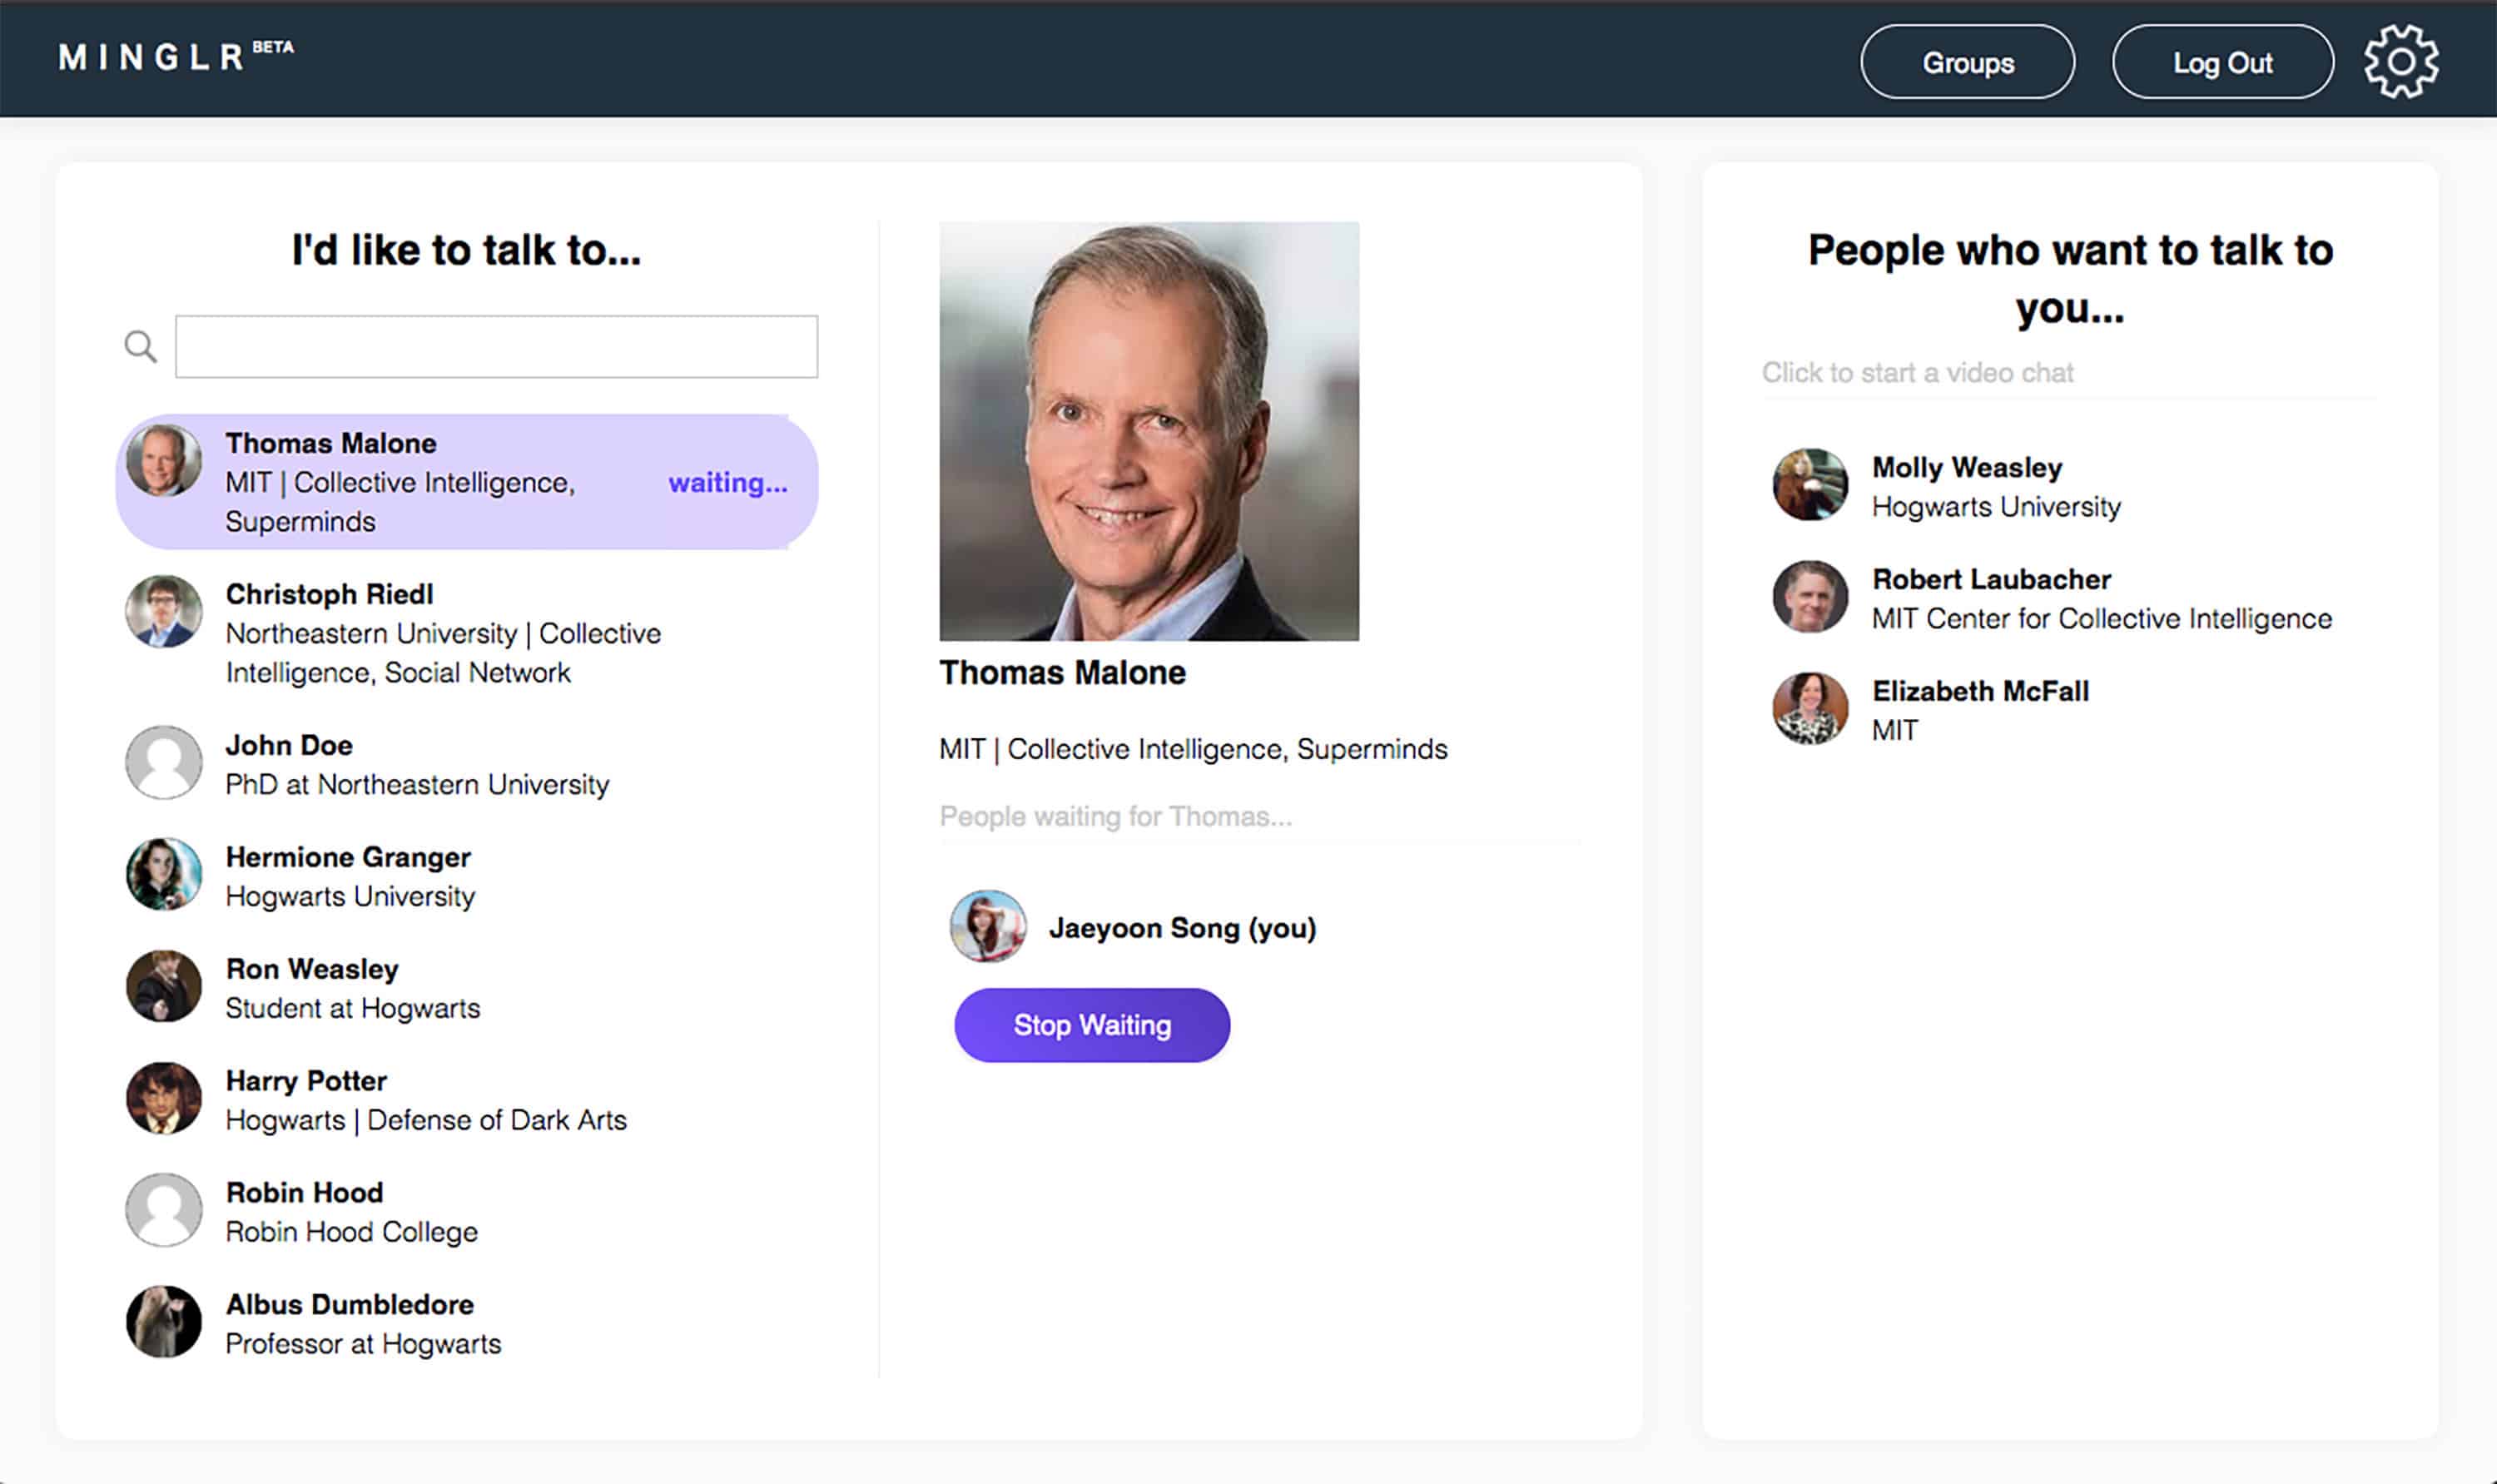The width and height of the screenshot is (2497, 1484).
Task: Click the Stop Waiting button
Action: (1092, 1025)
